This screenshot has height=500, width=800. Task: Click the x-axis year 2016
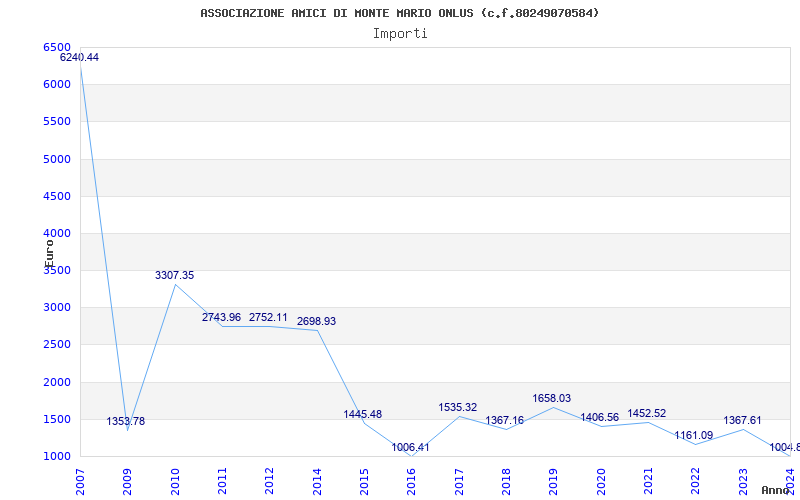412,482
